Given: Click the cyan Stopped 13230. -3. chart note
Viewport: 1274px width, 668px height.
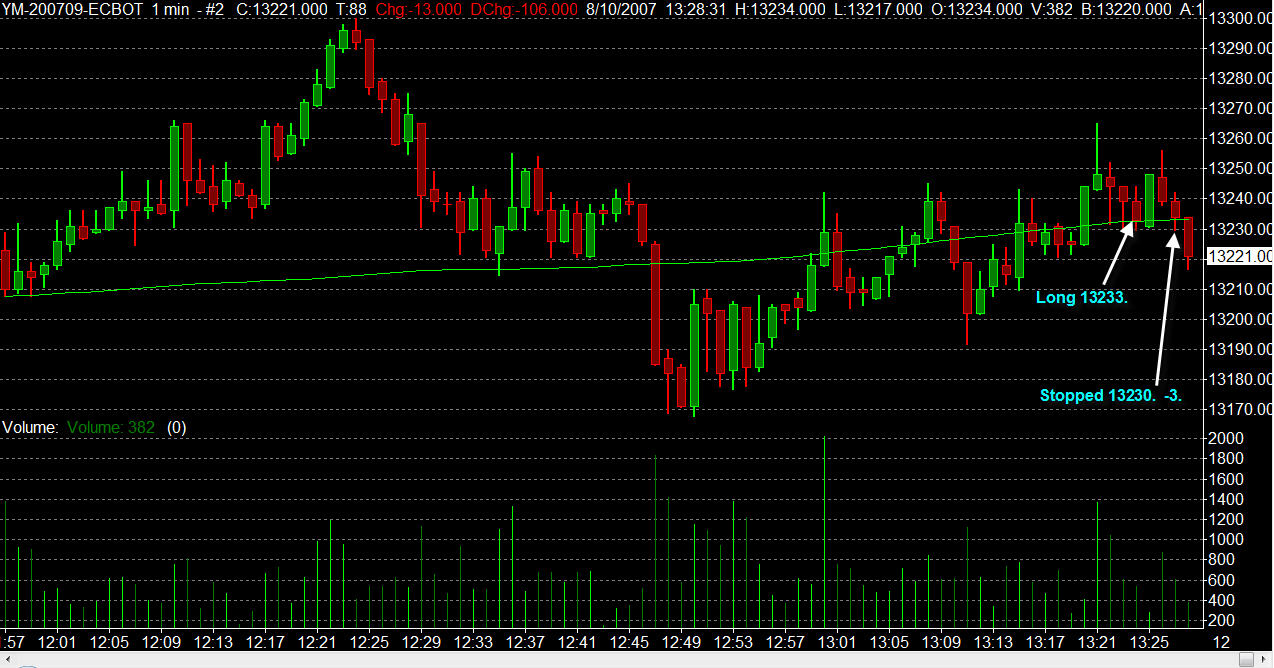Looking at the screenshot, I should [x=1112, y=395].
